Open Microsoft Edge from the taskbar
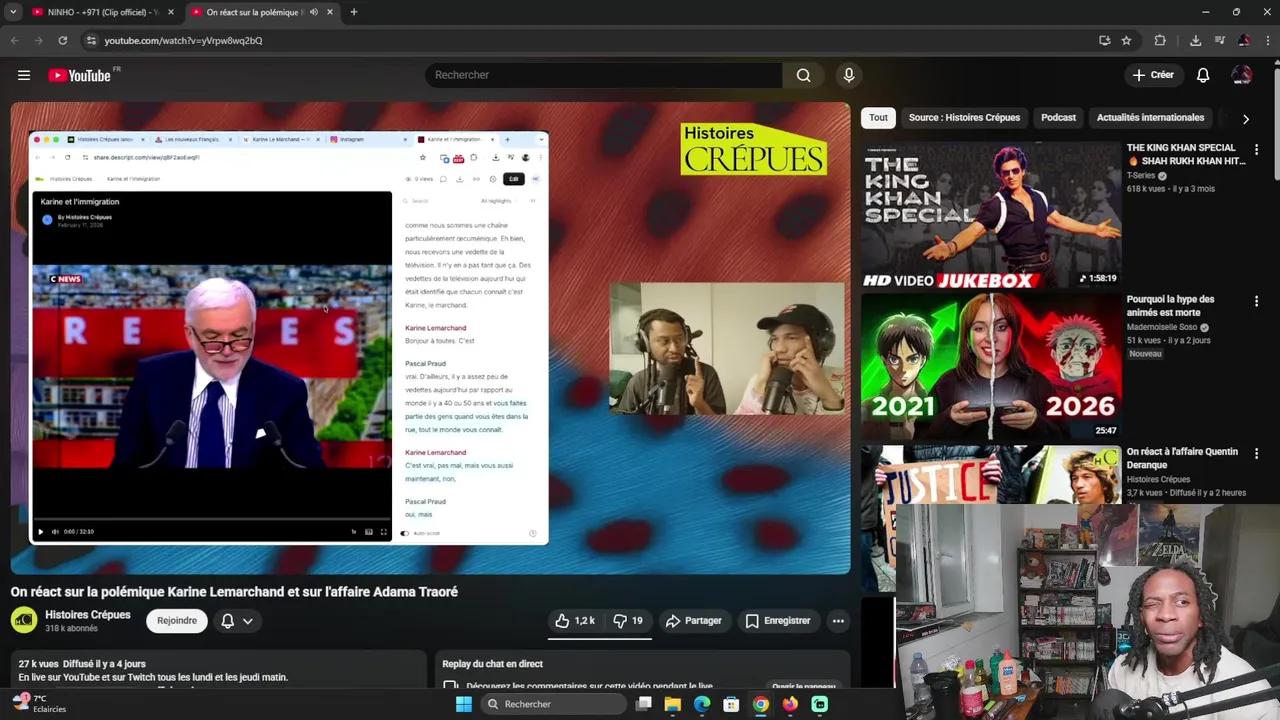The height and width of the screenshot is (720, 1280). [702, 704]
